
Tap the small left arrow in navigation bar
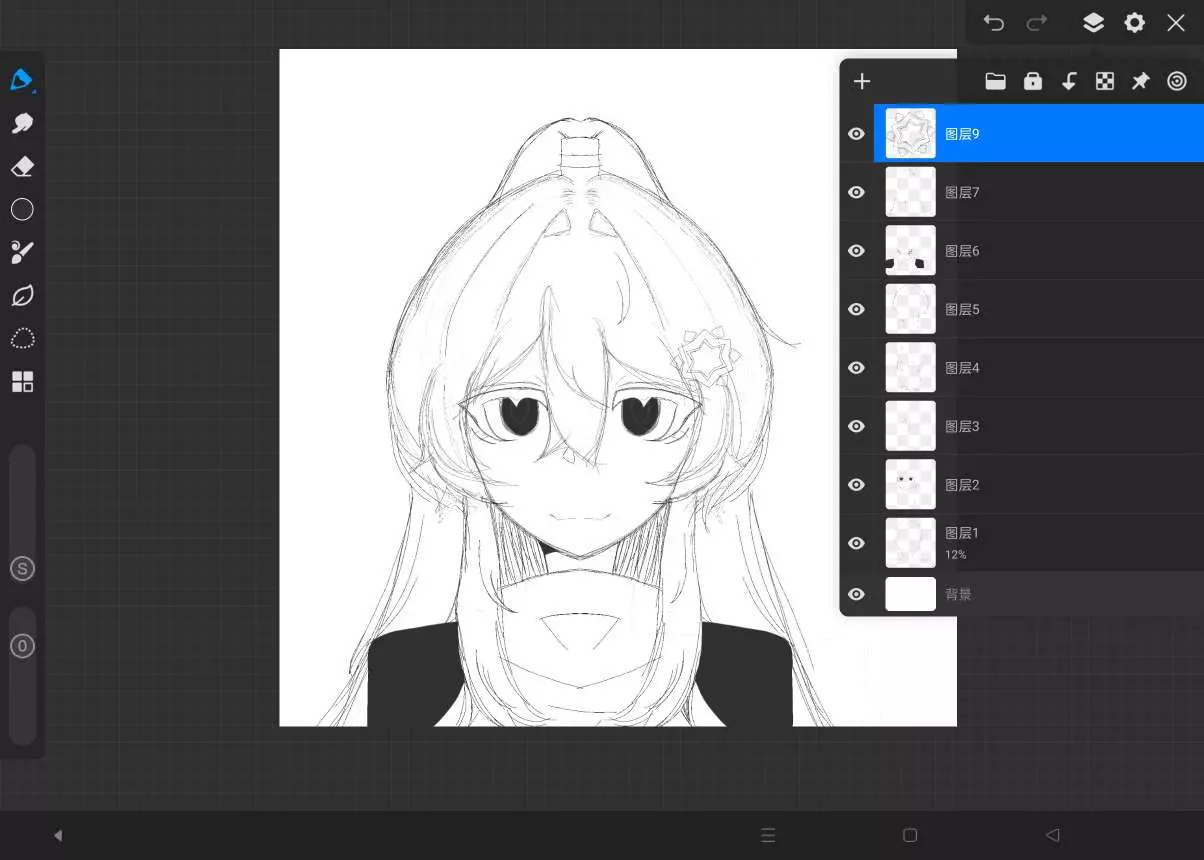(58, 835)
